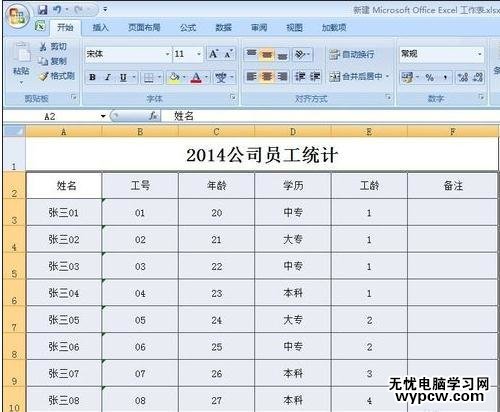Toggle italic formatting

tap(108, 78)
